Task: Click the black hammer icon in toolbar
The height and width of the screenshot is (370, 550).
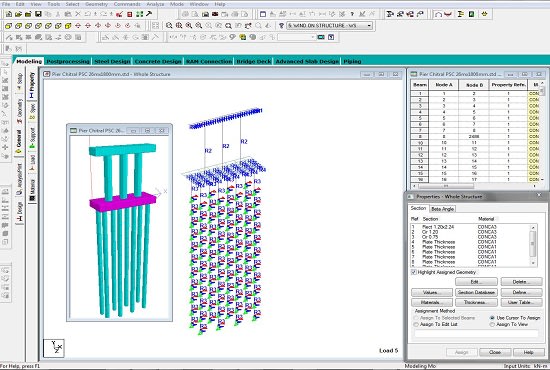Action: (149, 14)
